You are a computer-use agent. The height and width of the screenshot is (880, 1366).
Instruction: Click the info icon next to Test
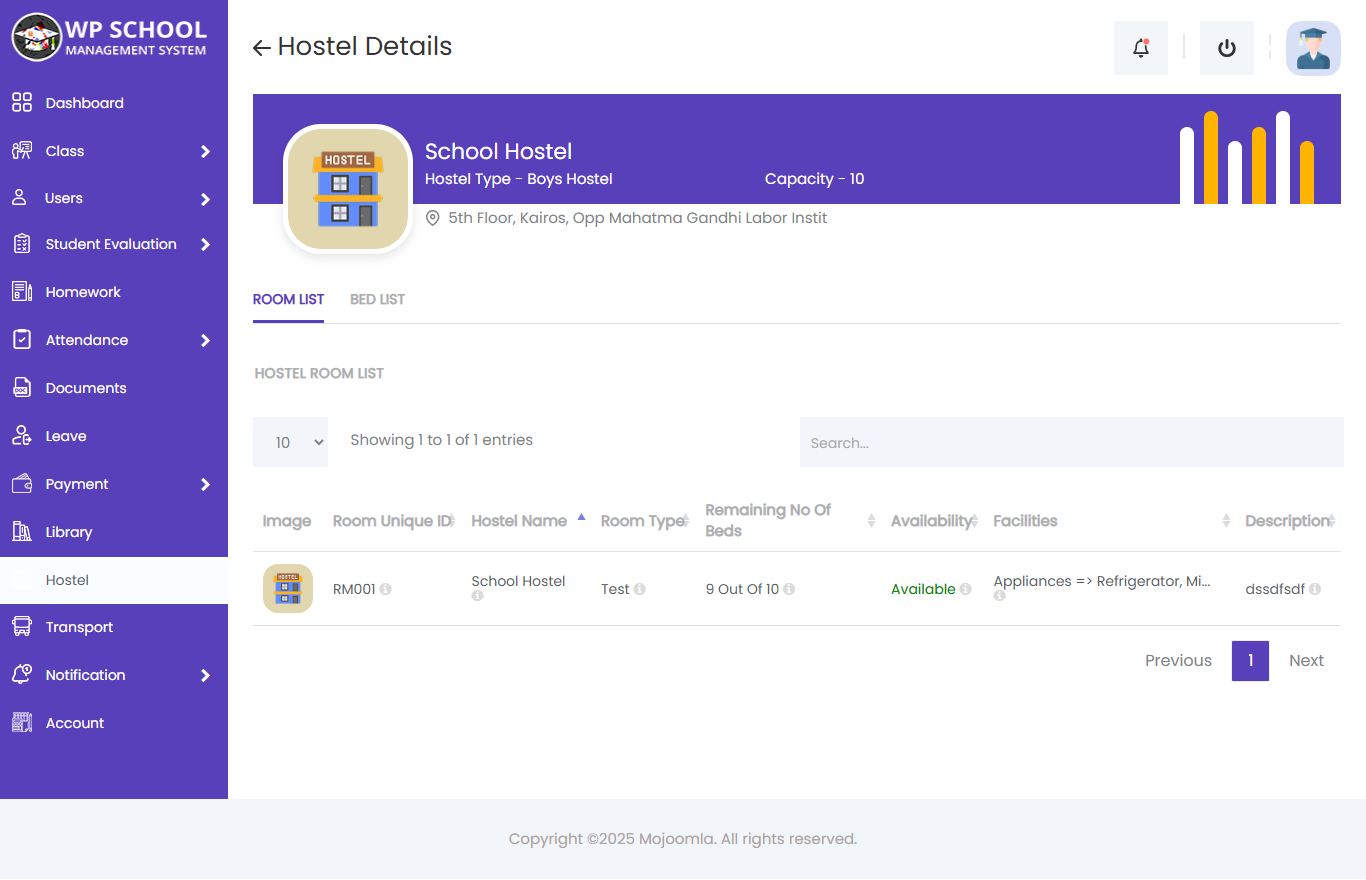coord(639,589)
